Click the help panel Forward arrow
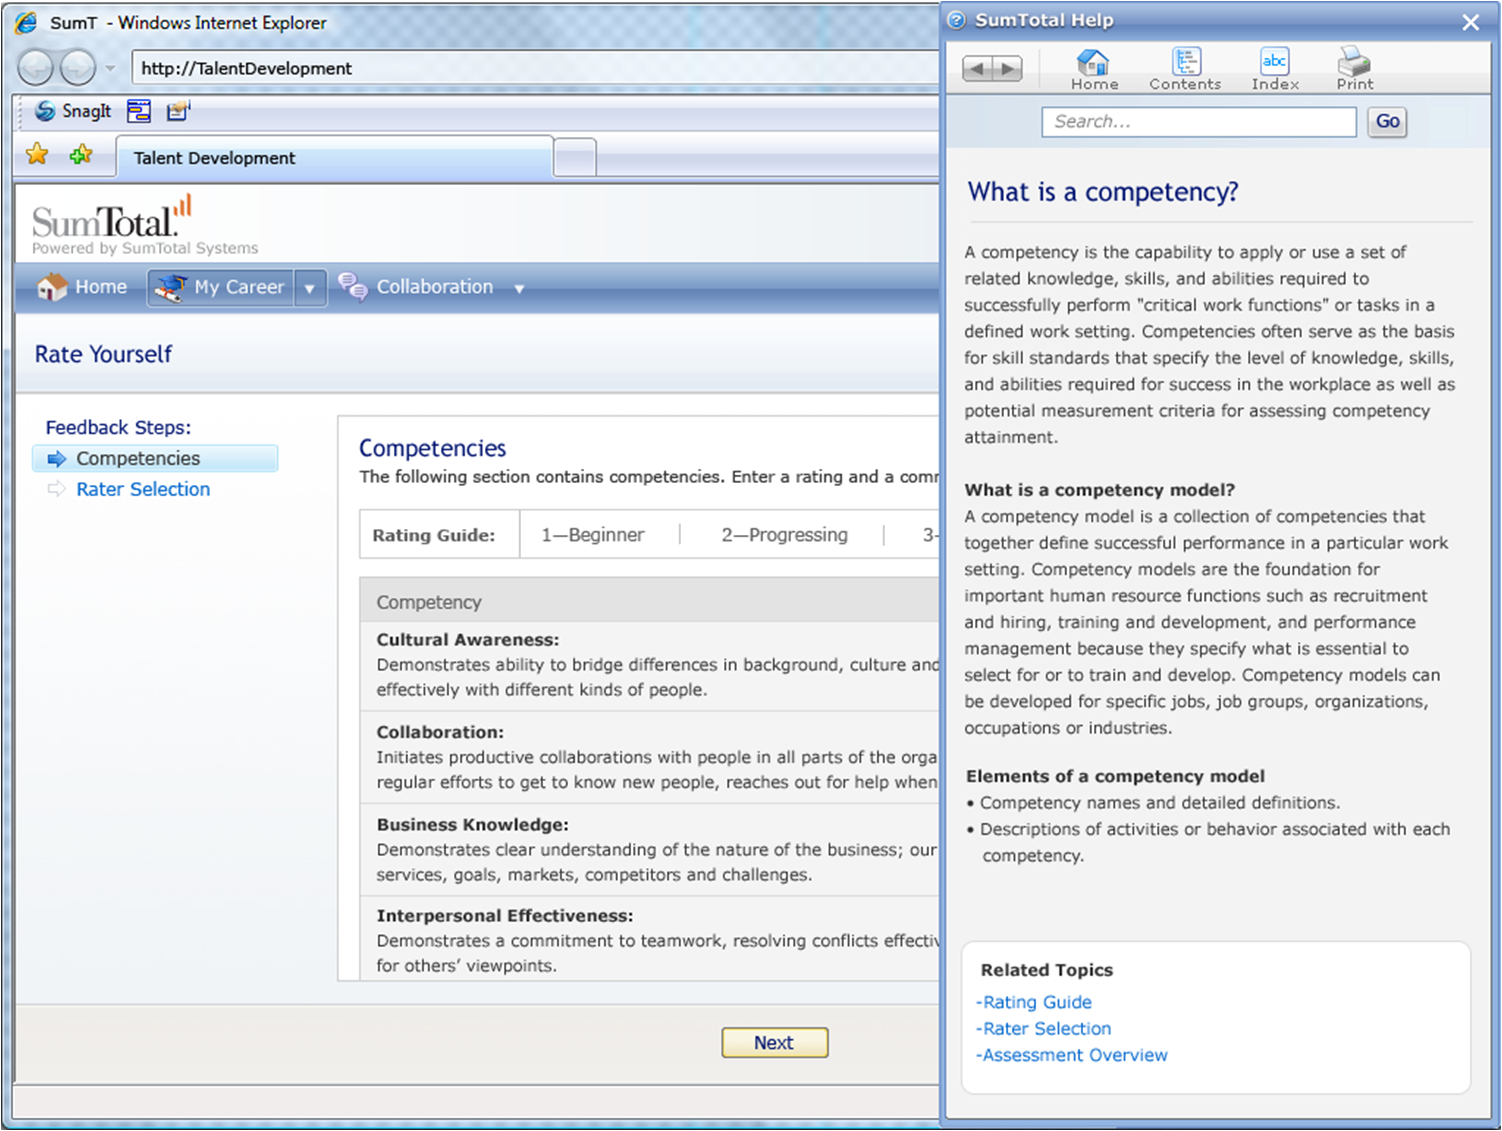The width and height of the screenshot is (1502, 1131). click(x=1008, y=68)
